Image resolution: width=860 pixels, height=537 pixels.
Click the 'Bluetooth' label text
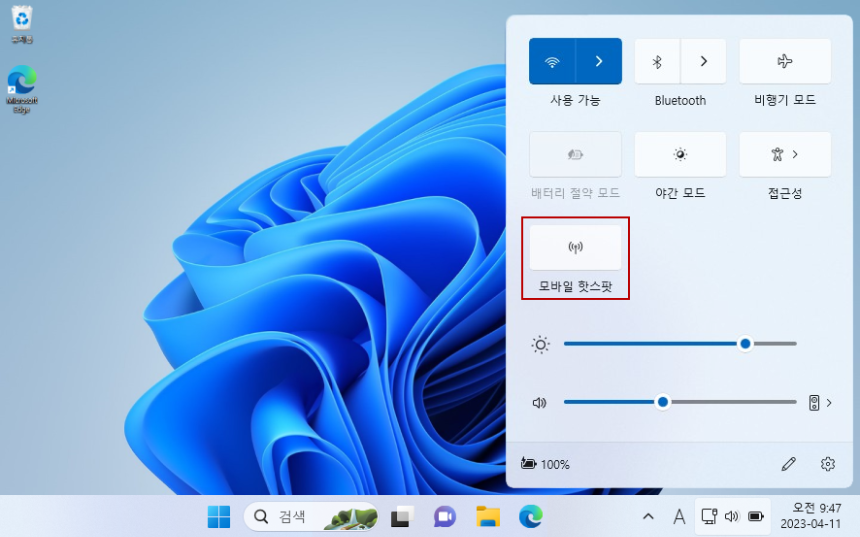point(680,100)
